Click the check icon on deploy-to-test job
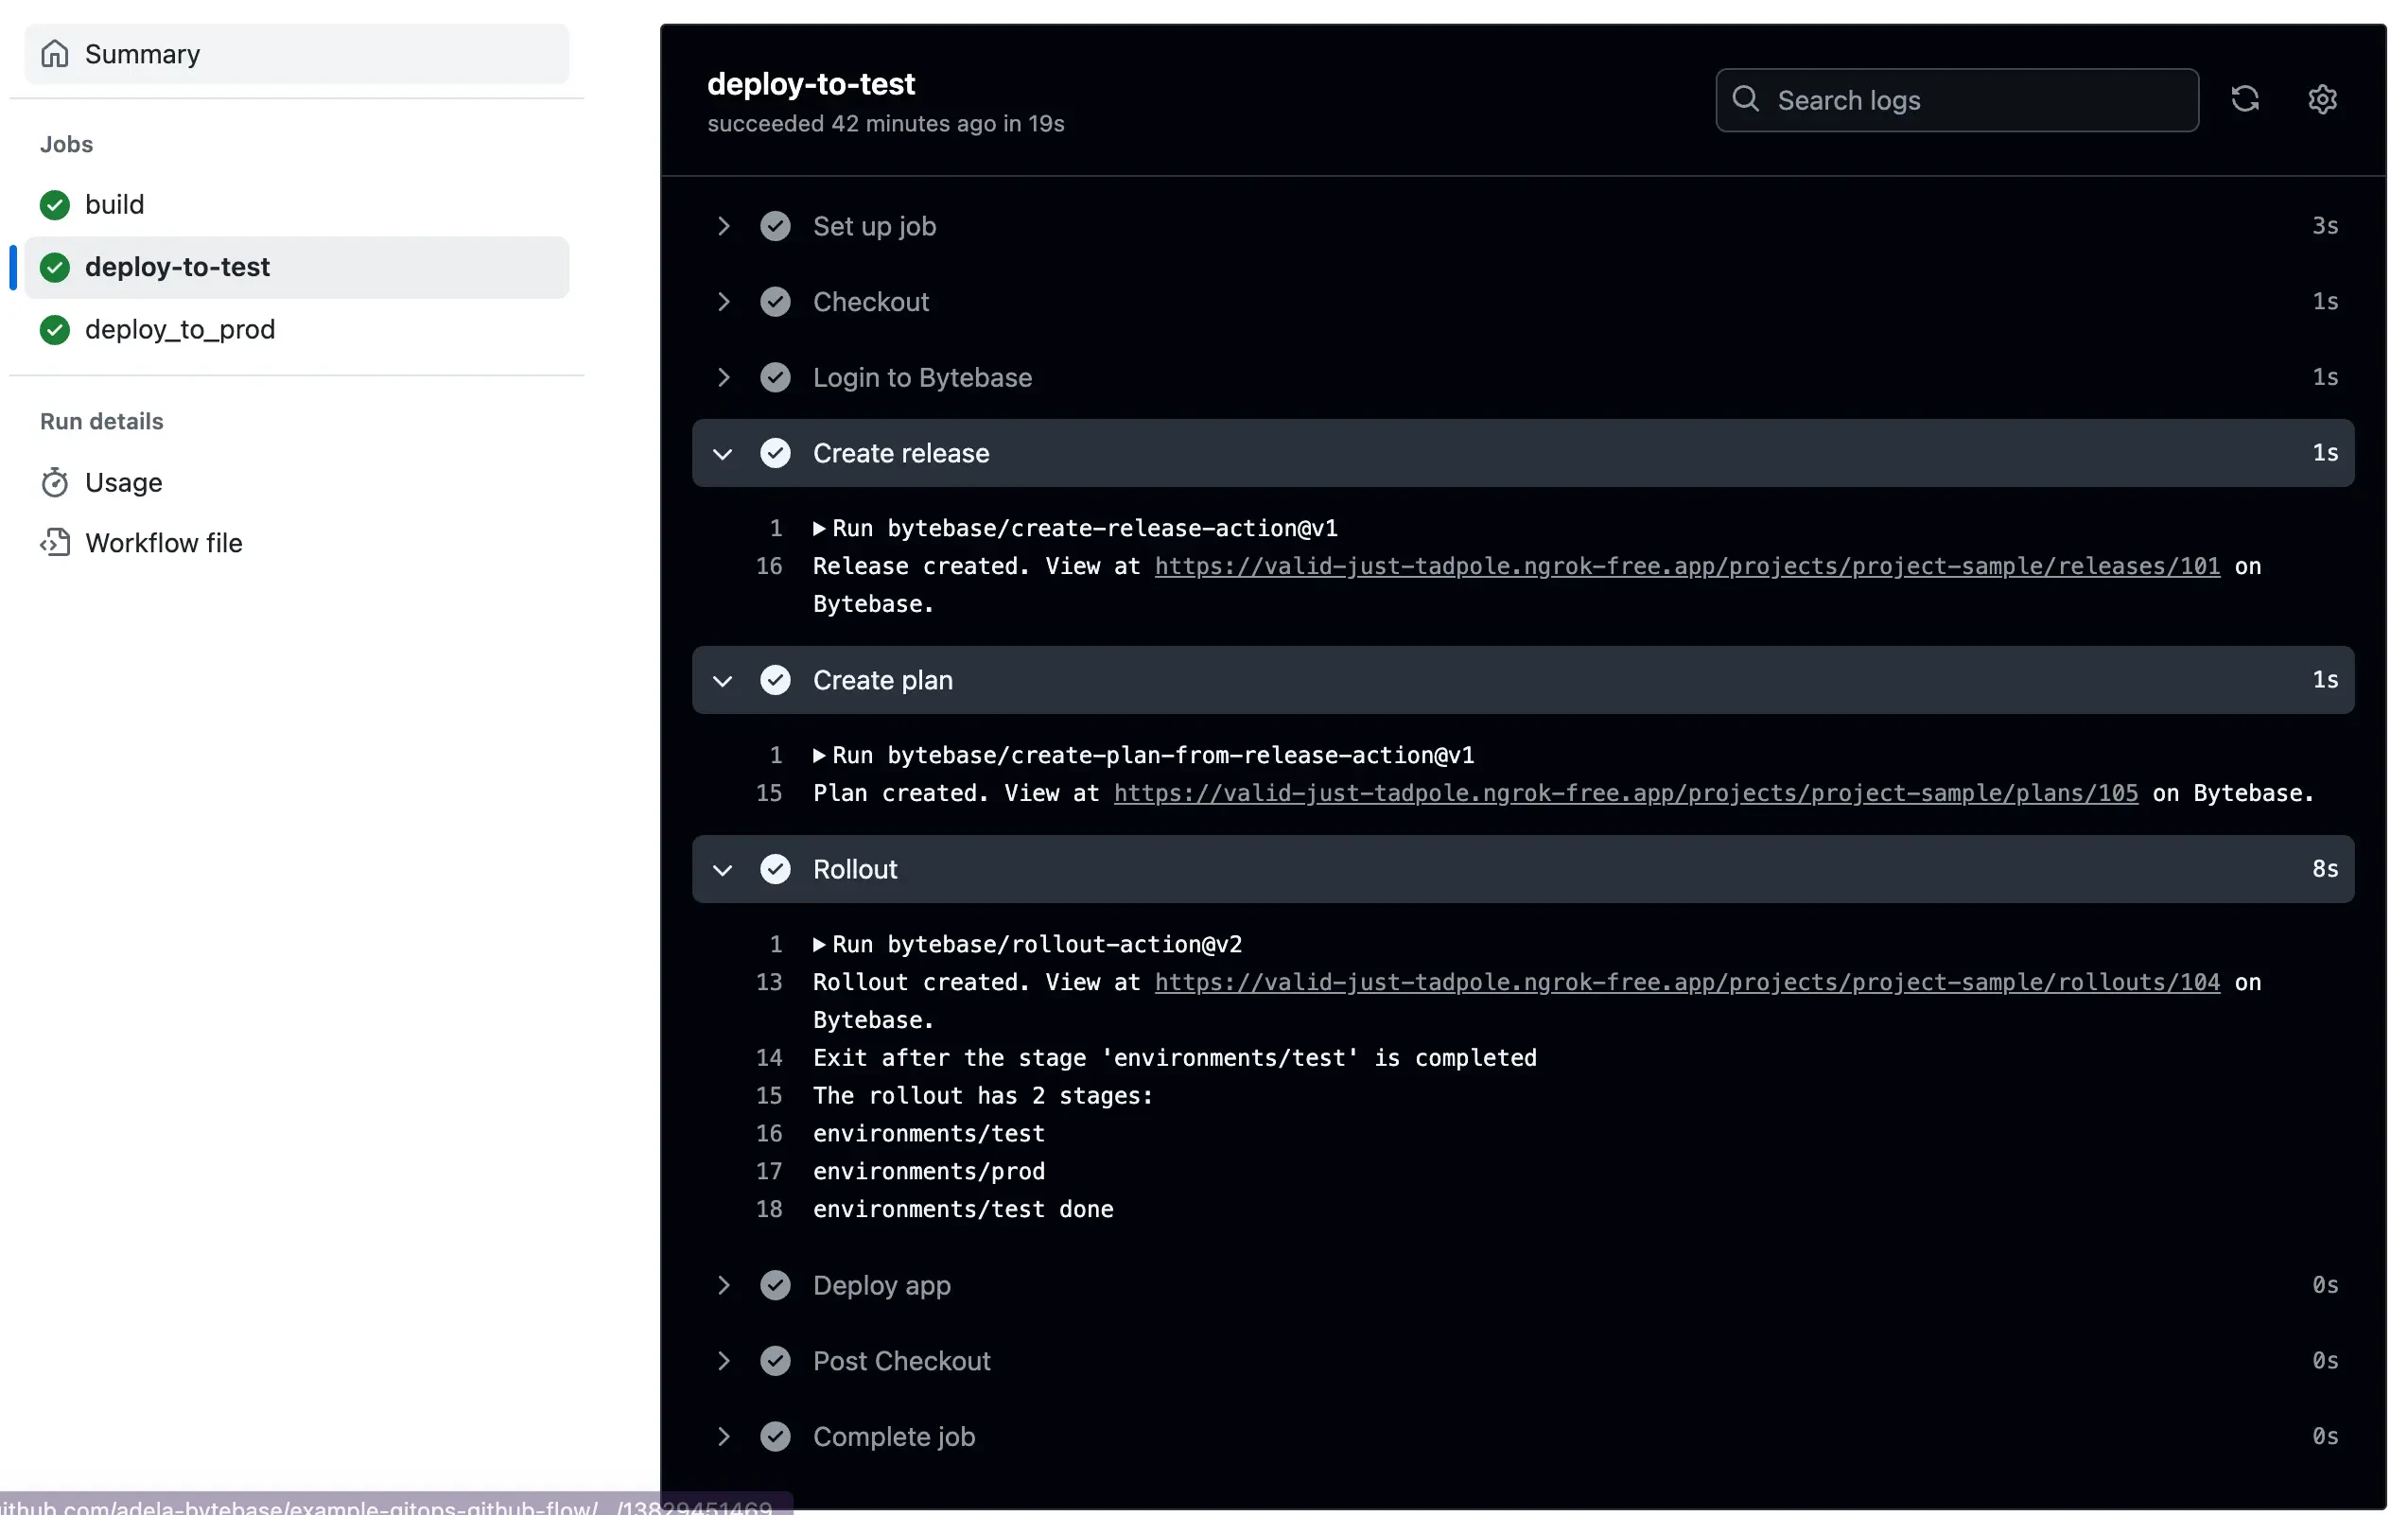Image resolution: width=2408 pixels, height=1515 pixels. (x=55, y=267)
